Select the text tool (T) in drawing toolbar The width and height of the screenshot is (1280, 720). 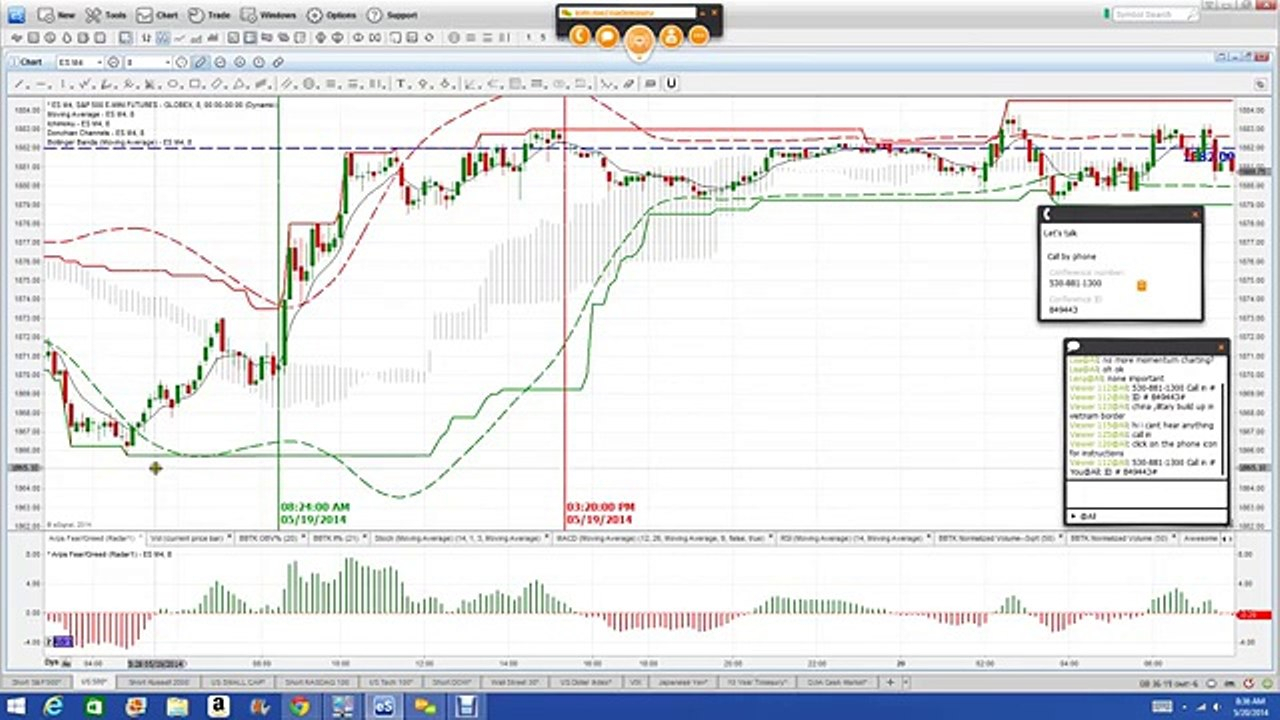coord(399,84)
